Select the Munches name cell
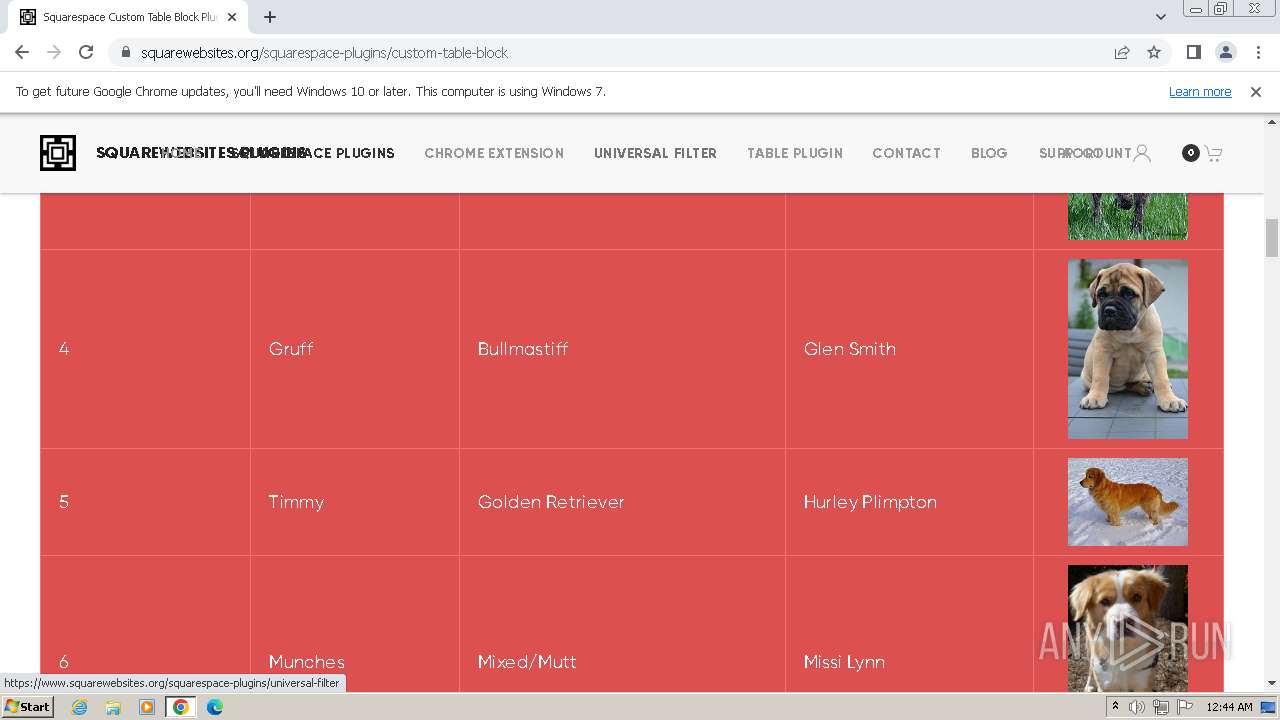This screenshot has height=720, width=1280. click(355, 624)
